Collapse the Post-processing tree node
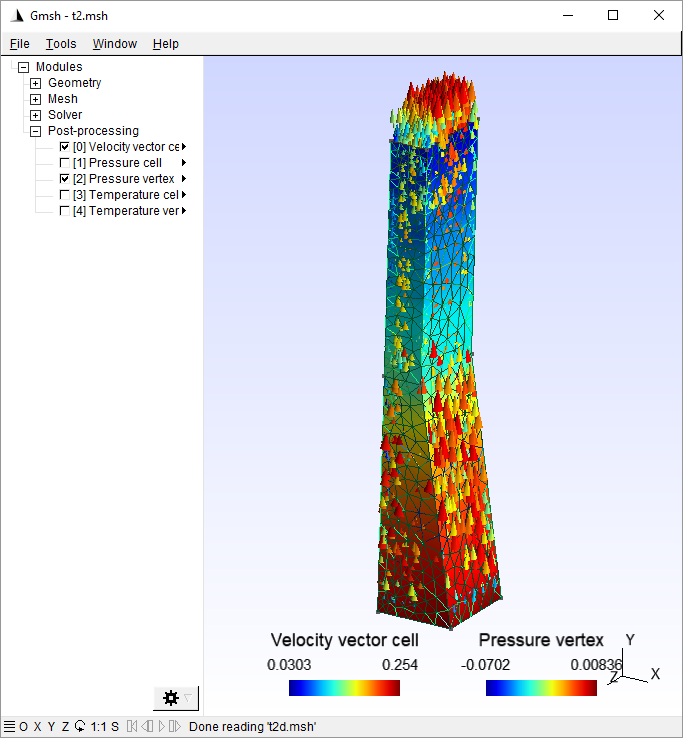This screenshot has width=683, height=738. point(36,131)
